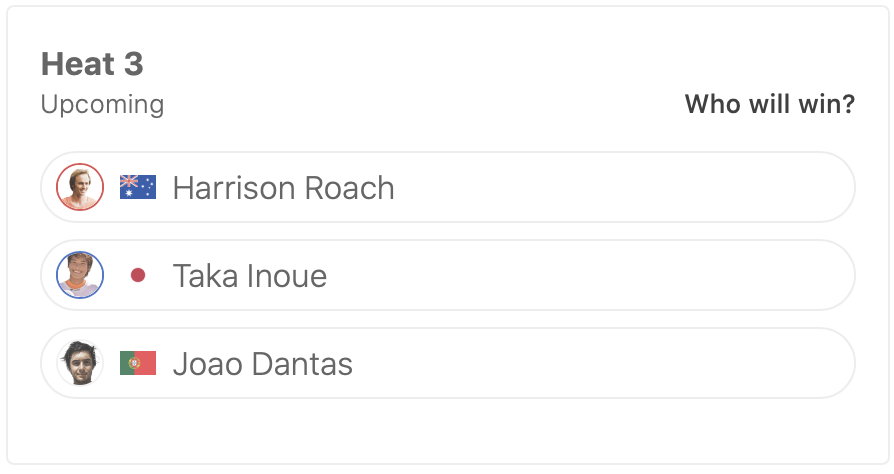Viewport: 894px width, 474px height.
Task: Click the "Who will win?" prompt
Action: 769,104
